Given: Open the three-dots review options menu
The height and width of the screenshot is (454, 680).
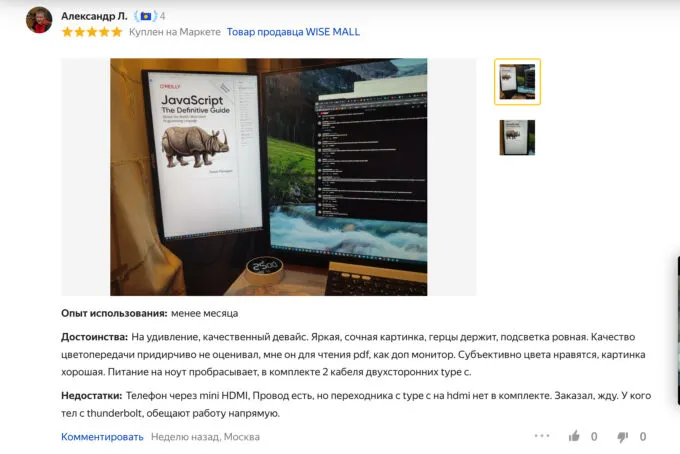Looking at the screenshot, I should [x=541, y=436].
